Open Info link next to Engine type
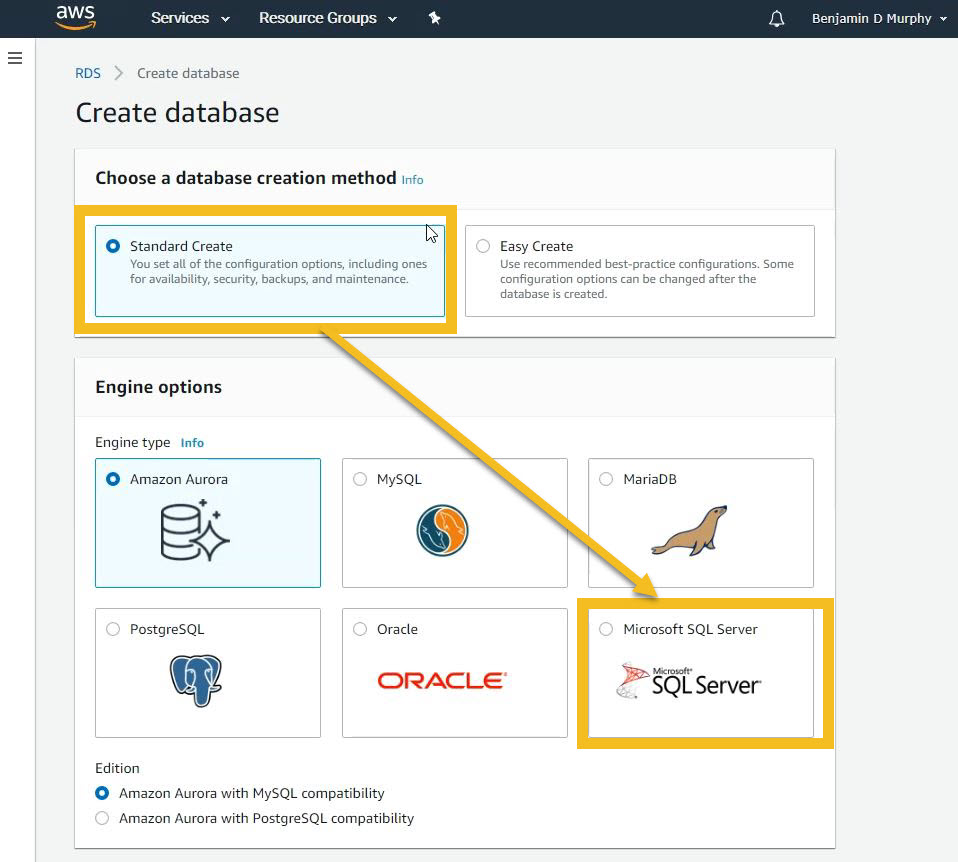 click(x=192, y=443)
